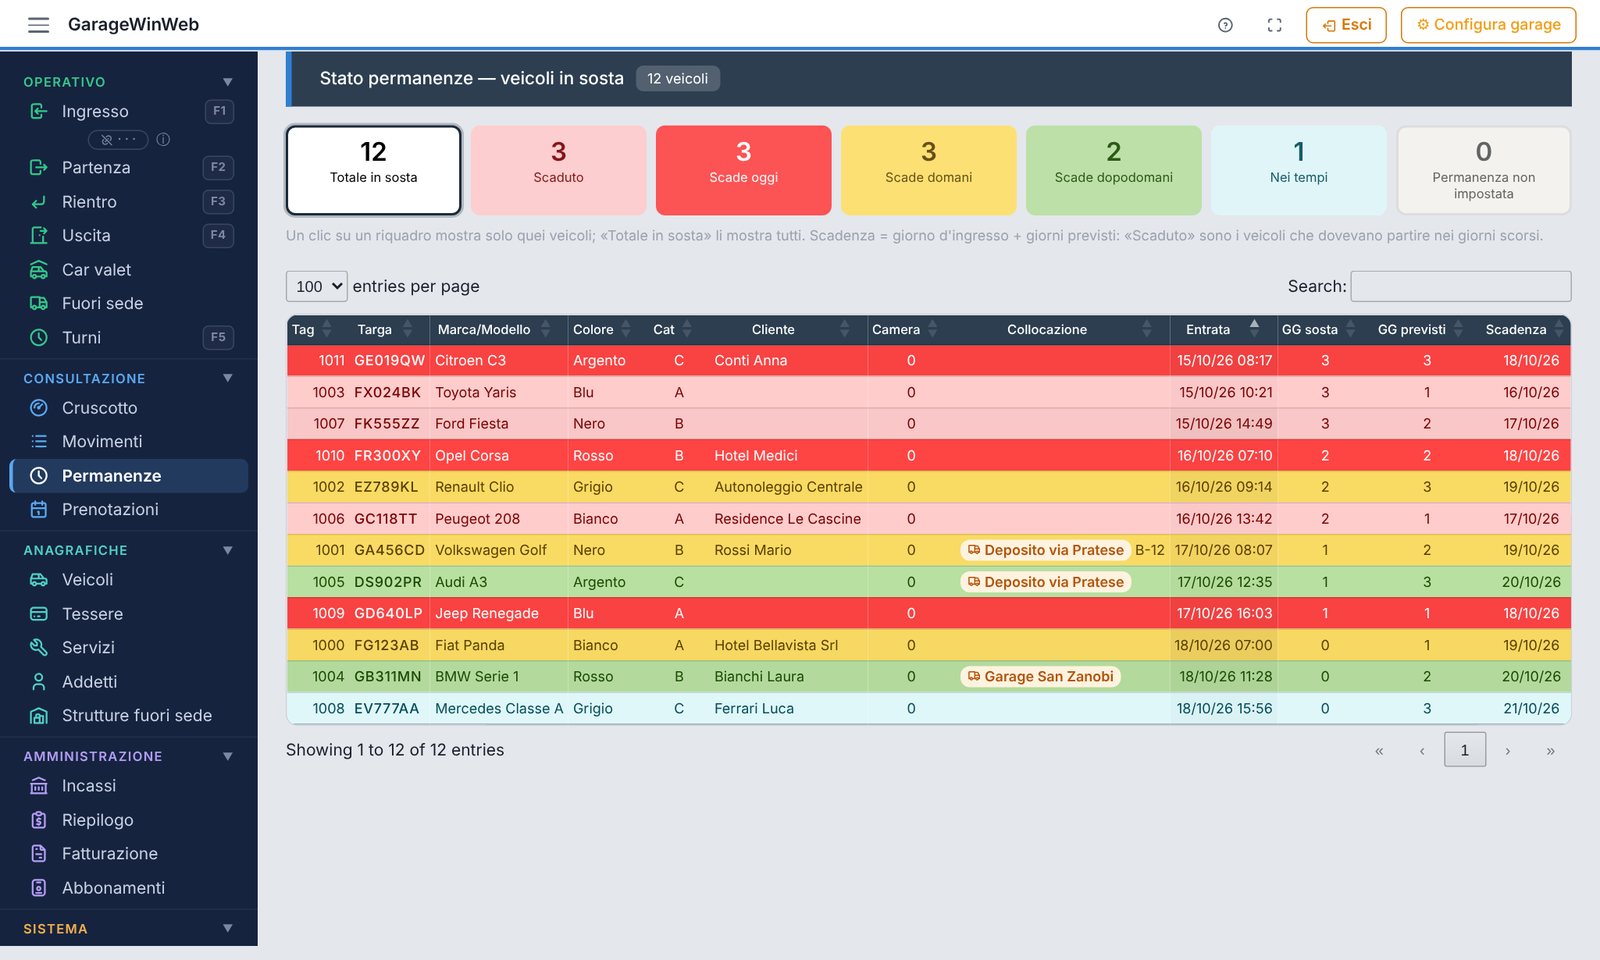Image resolution: width=1600 pixels, height=960 pixels.
Task: Click the Cruscotto gauge icon
Action: pyautogui.click(x=39, y=408)
